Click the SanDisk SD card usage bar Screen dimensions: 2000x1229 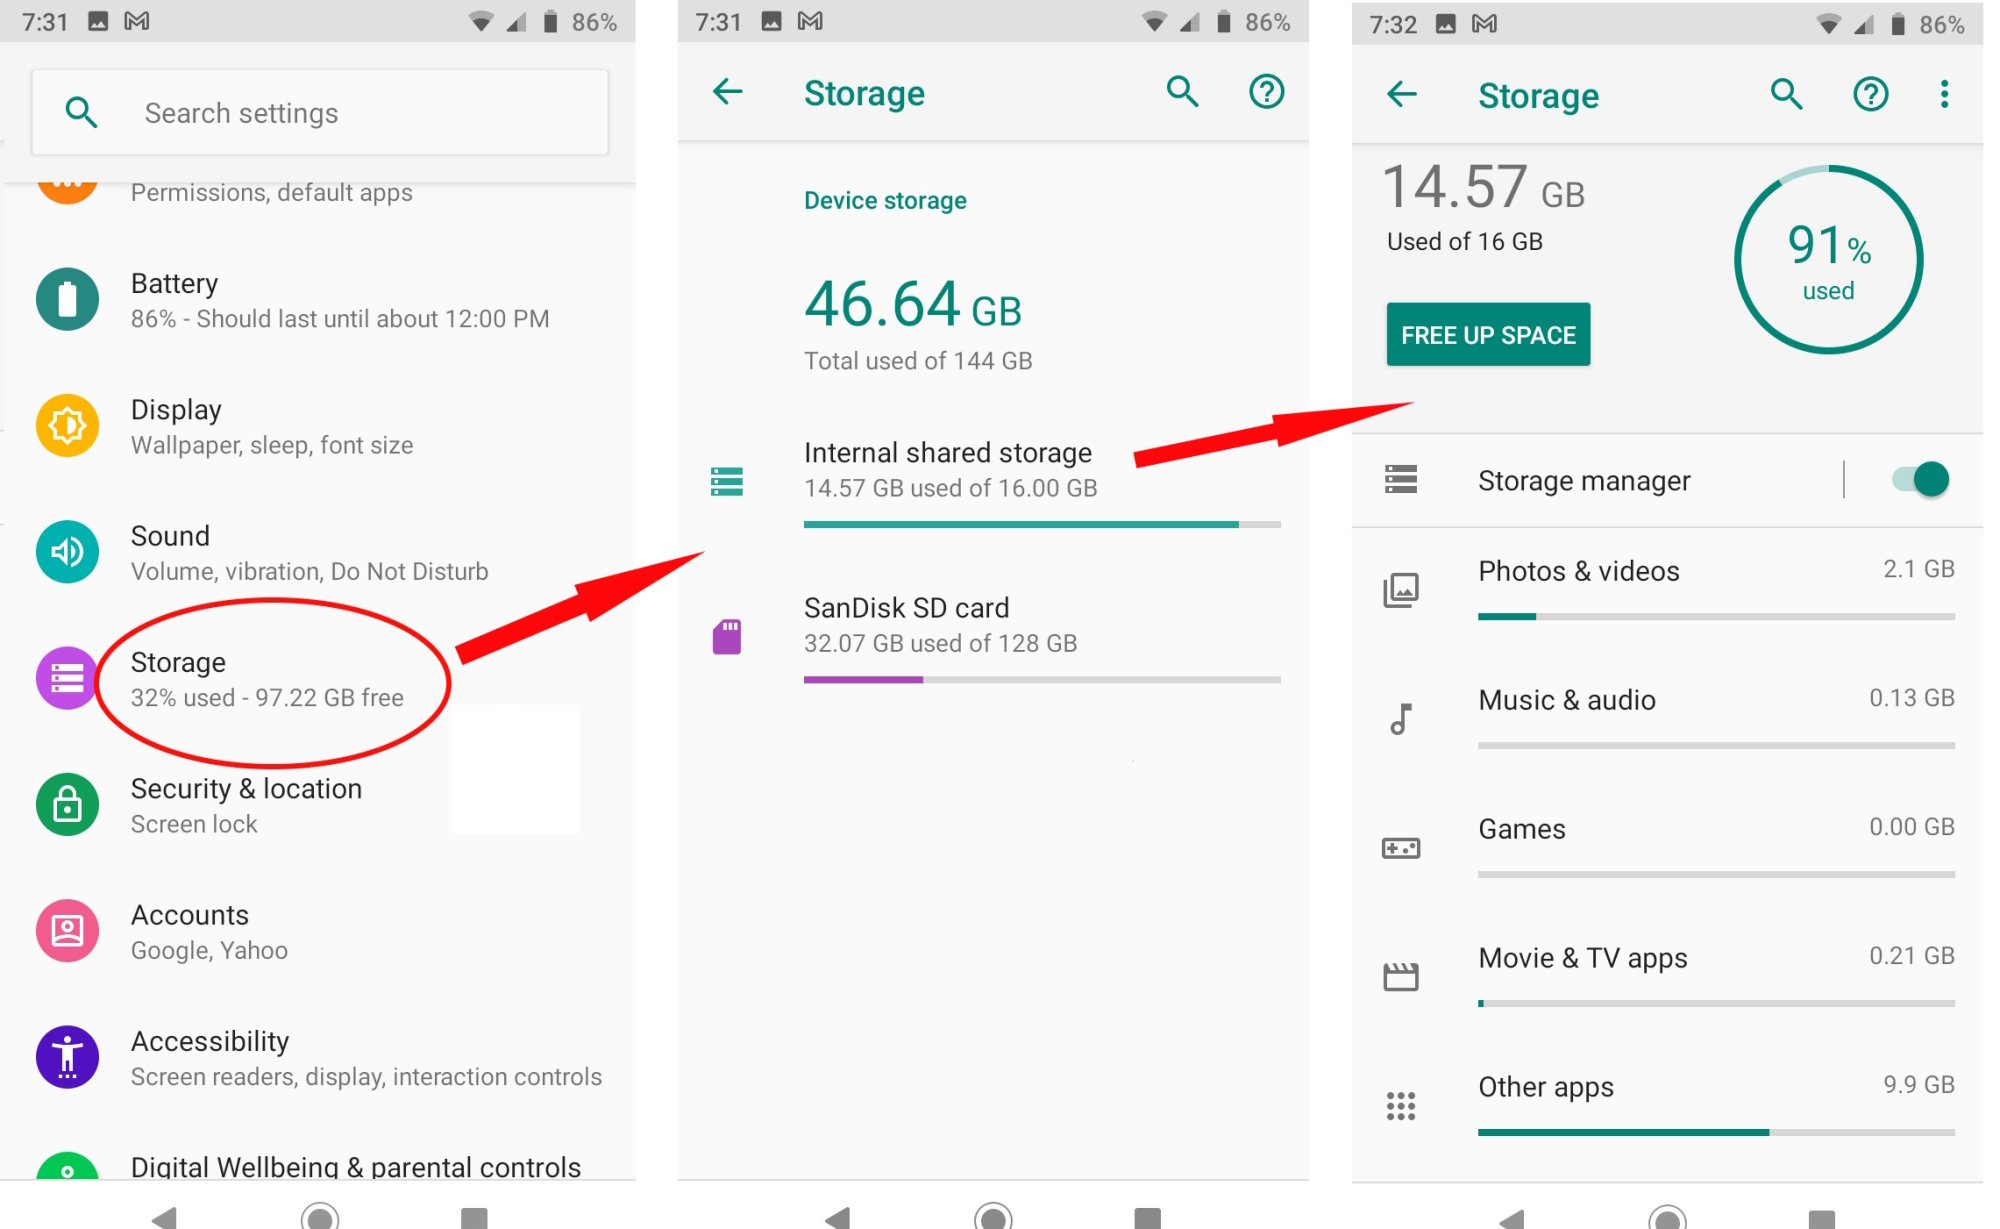1041,680
